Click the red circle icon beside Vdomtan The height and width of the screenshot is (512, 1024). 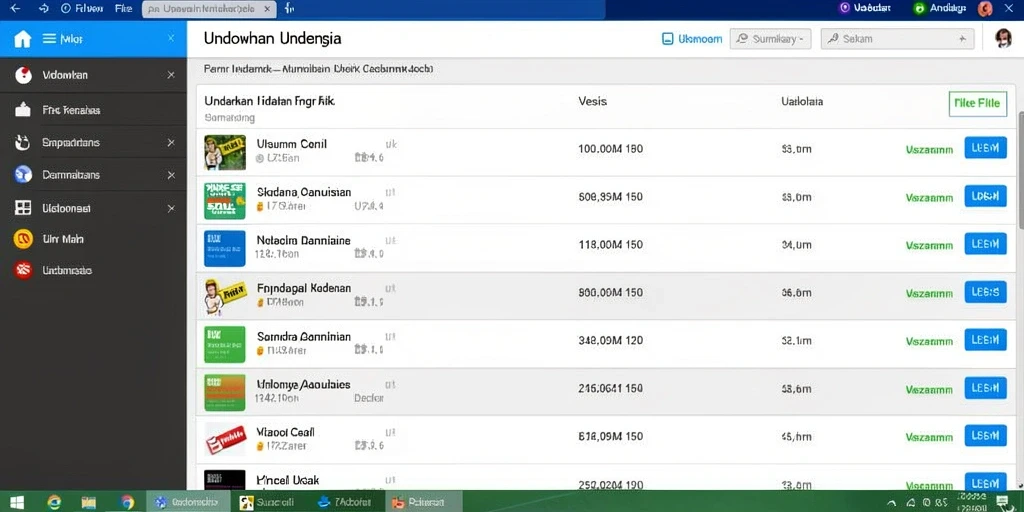pos(24,75)
